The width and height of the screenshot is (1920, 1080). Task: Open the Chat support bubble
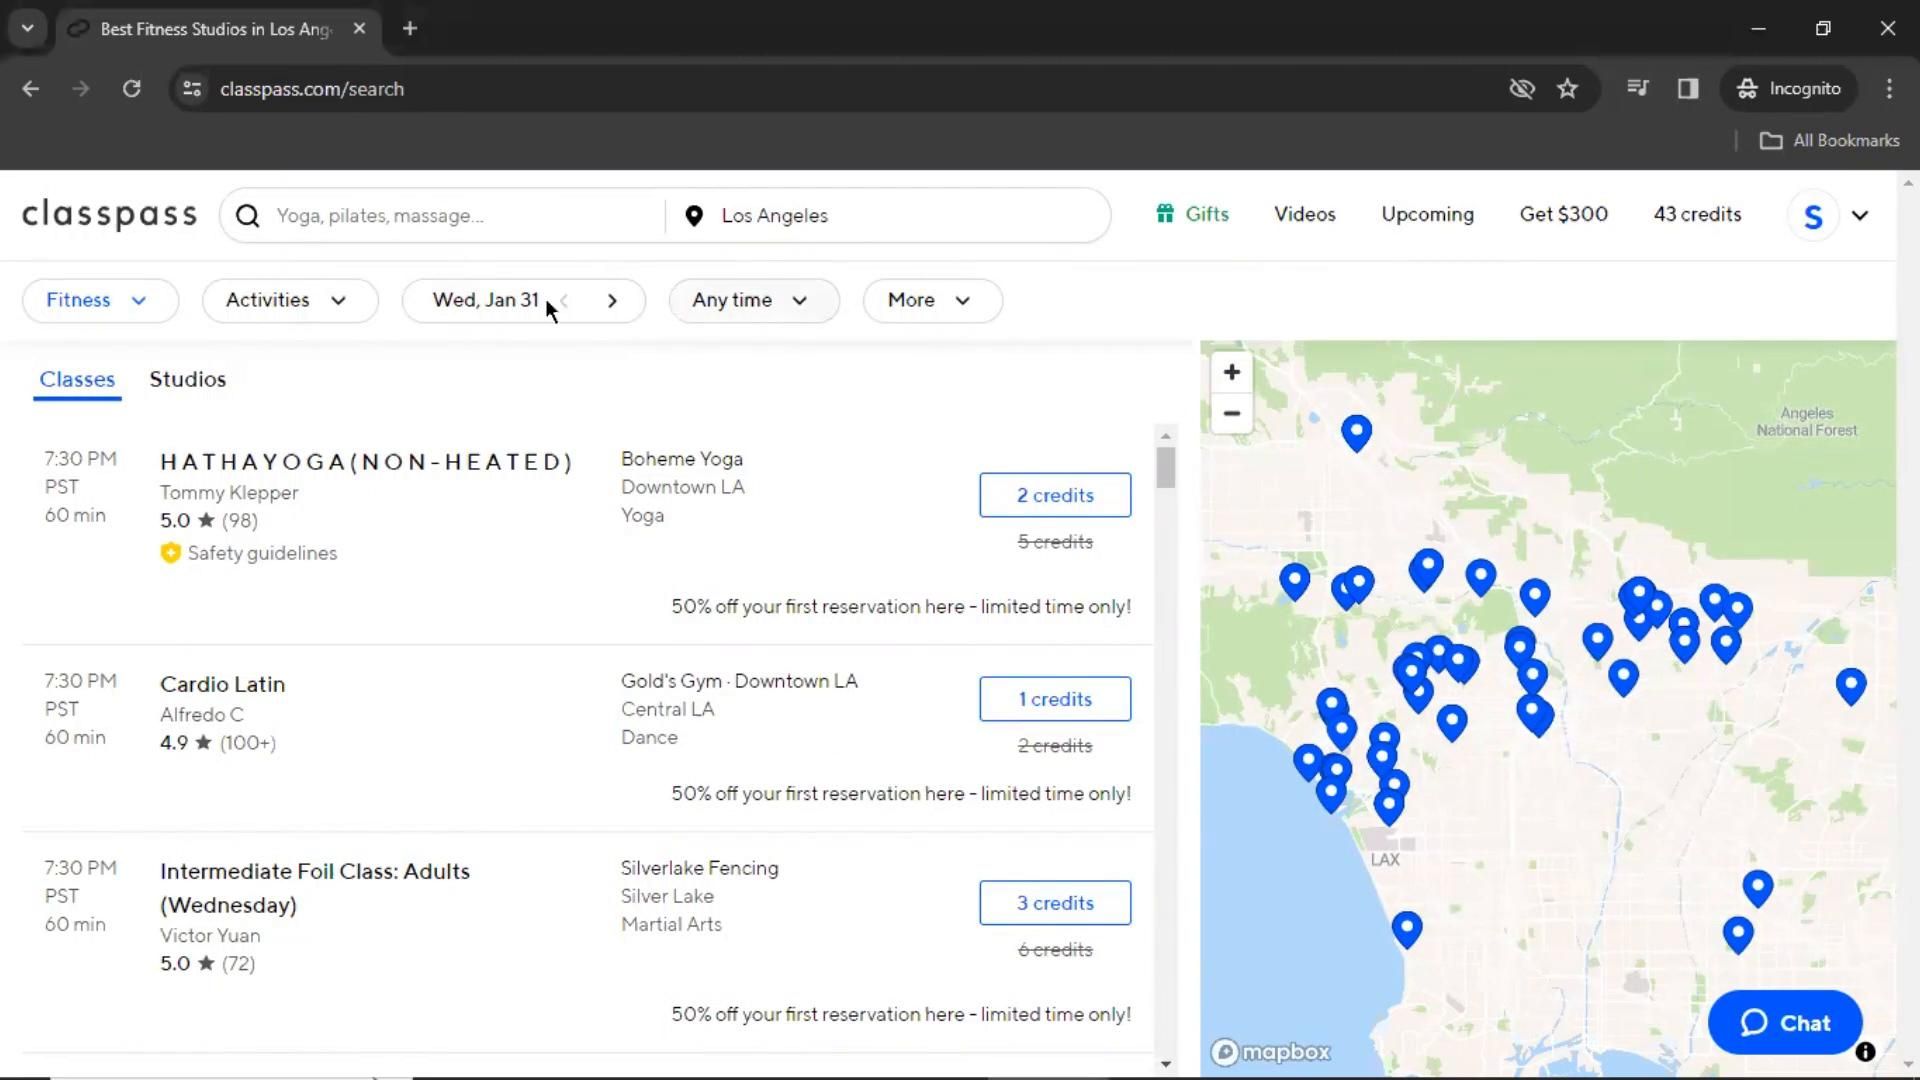pos(1784,1022)
